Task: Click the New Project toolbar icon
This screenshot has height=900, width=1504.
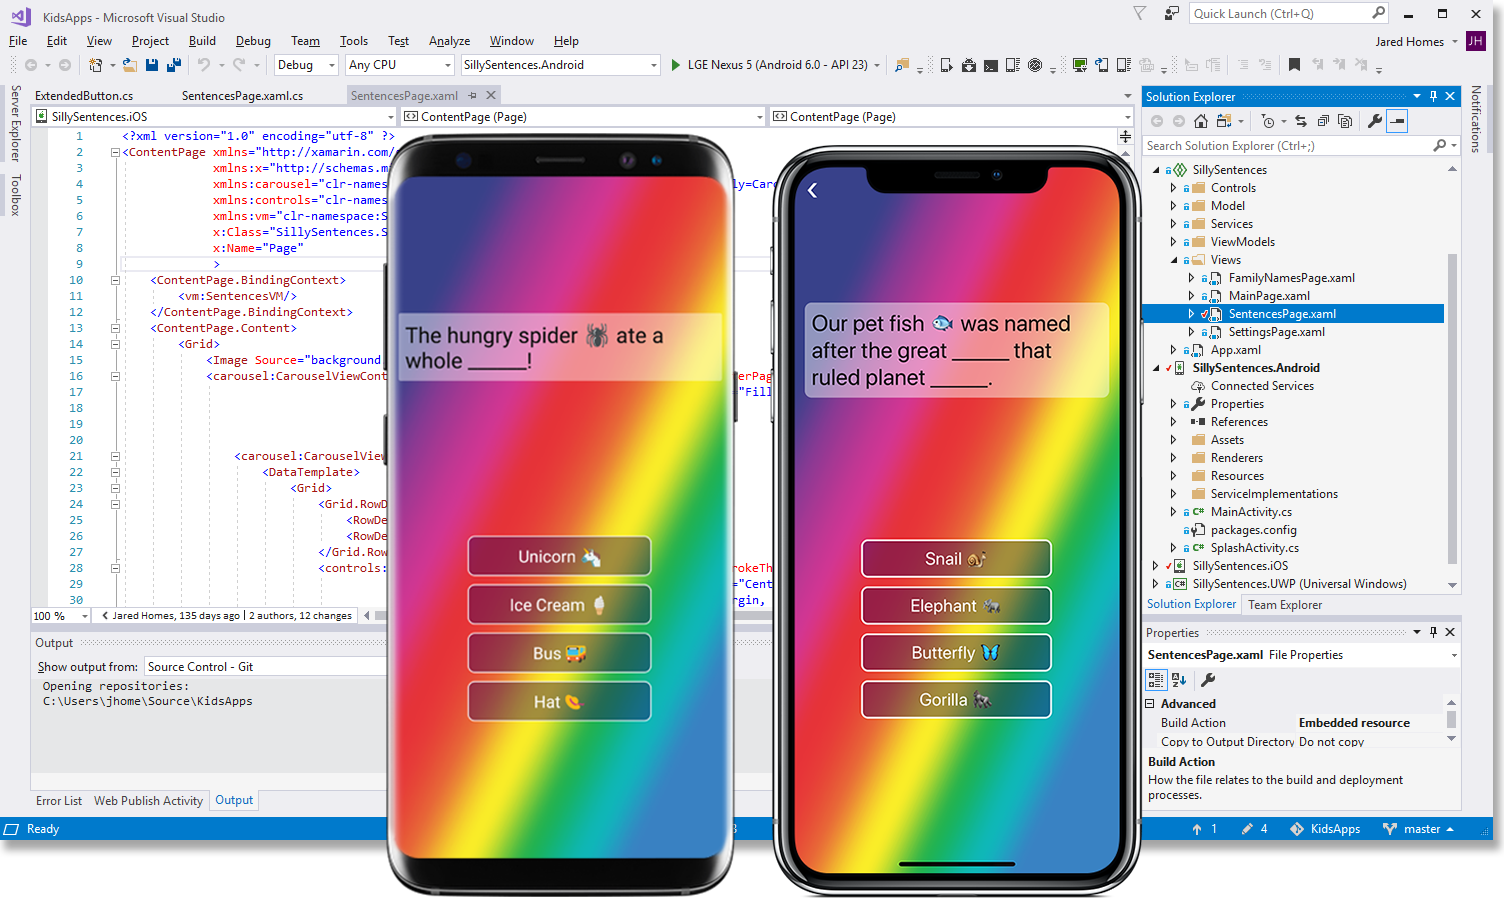Action: pos(96,65)
